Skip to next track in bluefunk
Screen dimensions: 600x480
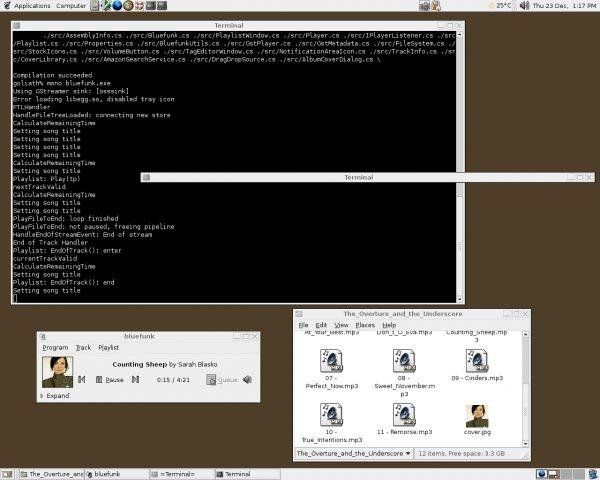click(x=135, y=379)
